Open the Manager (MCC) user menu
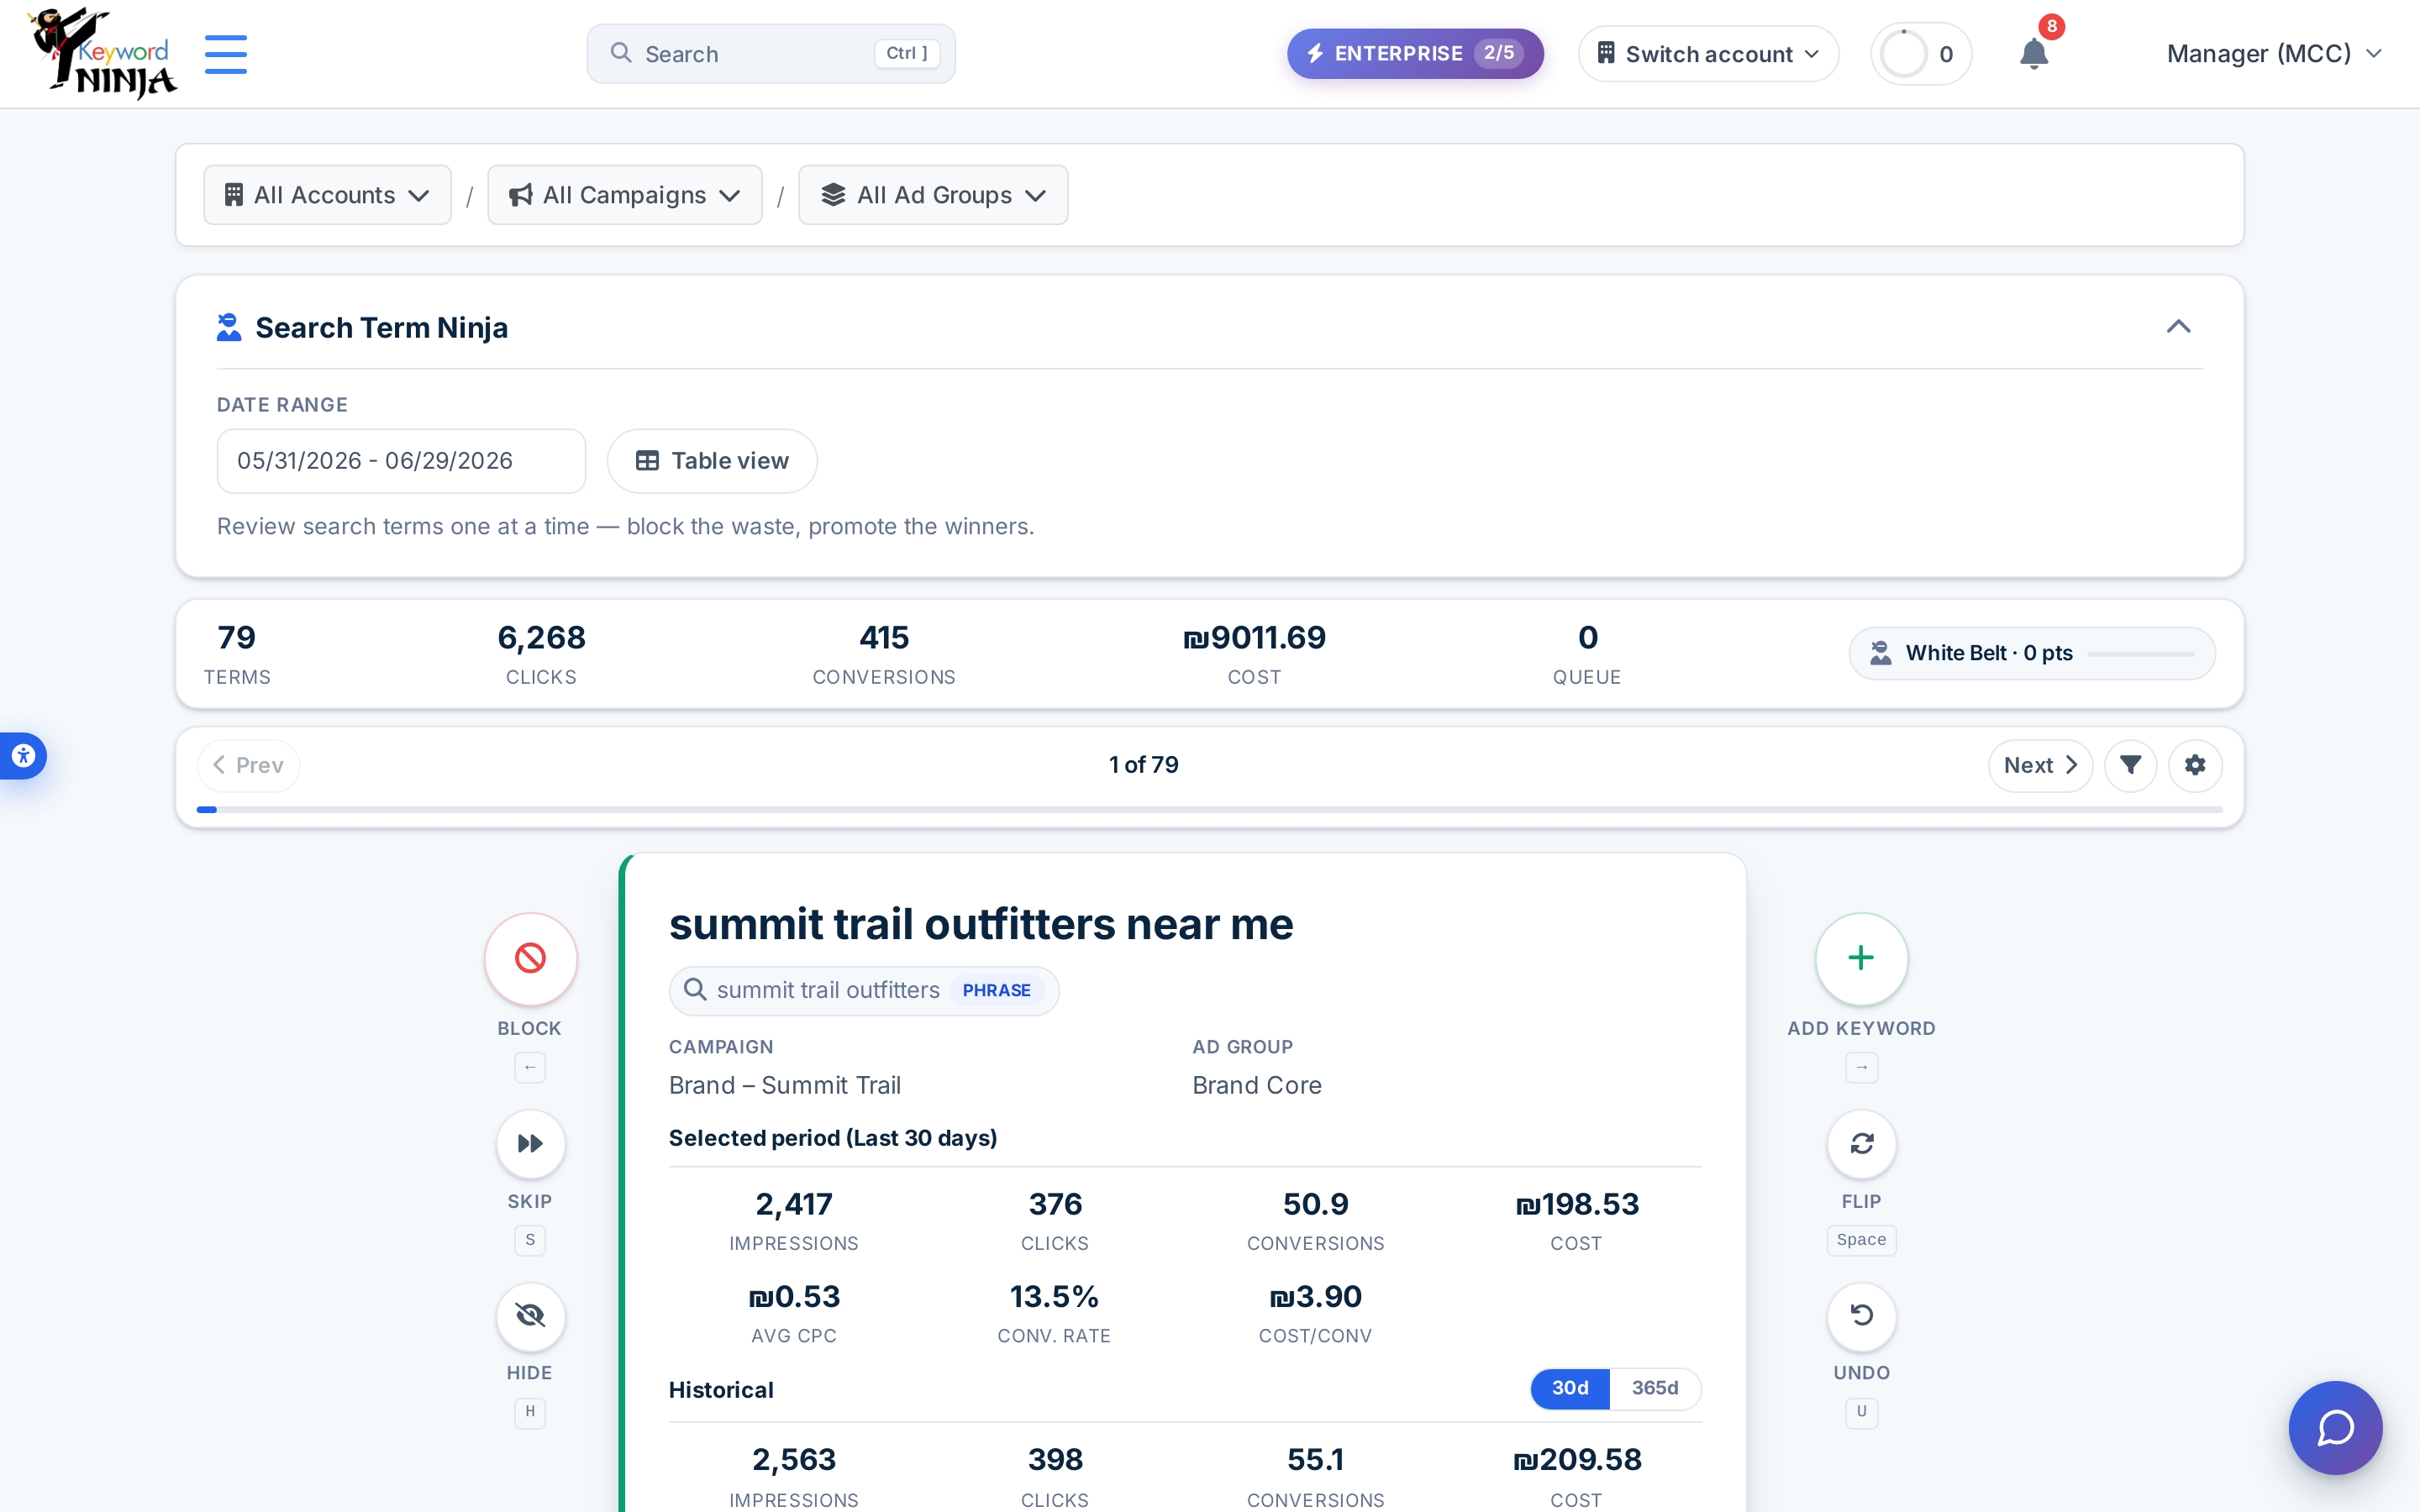This screenshot has height=1512, width=2420. tap(2274, 54)
